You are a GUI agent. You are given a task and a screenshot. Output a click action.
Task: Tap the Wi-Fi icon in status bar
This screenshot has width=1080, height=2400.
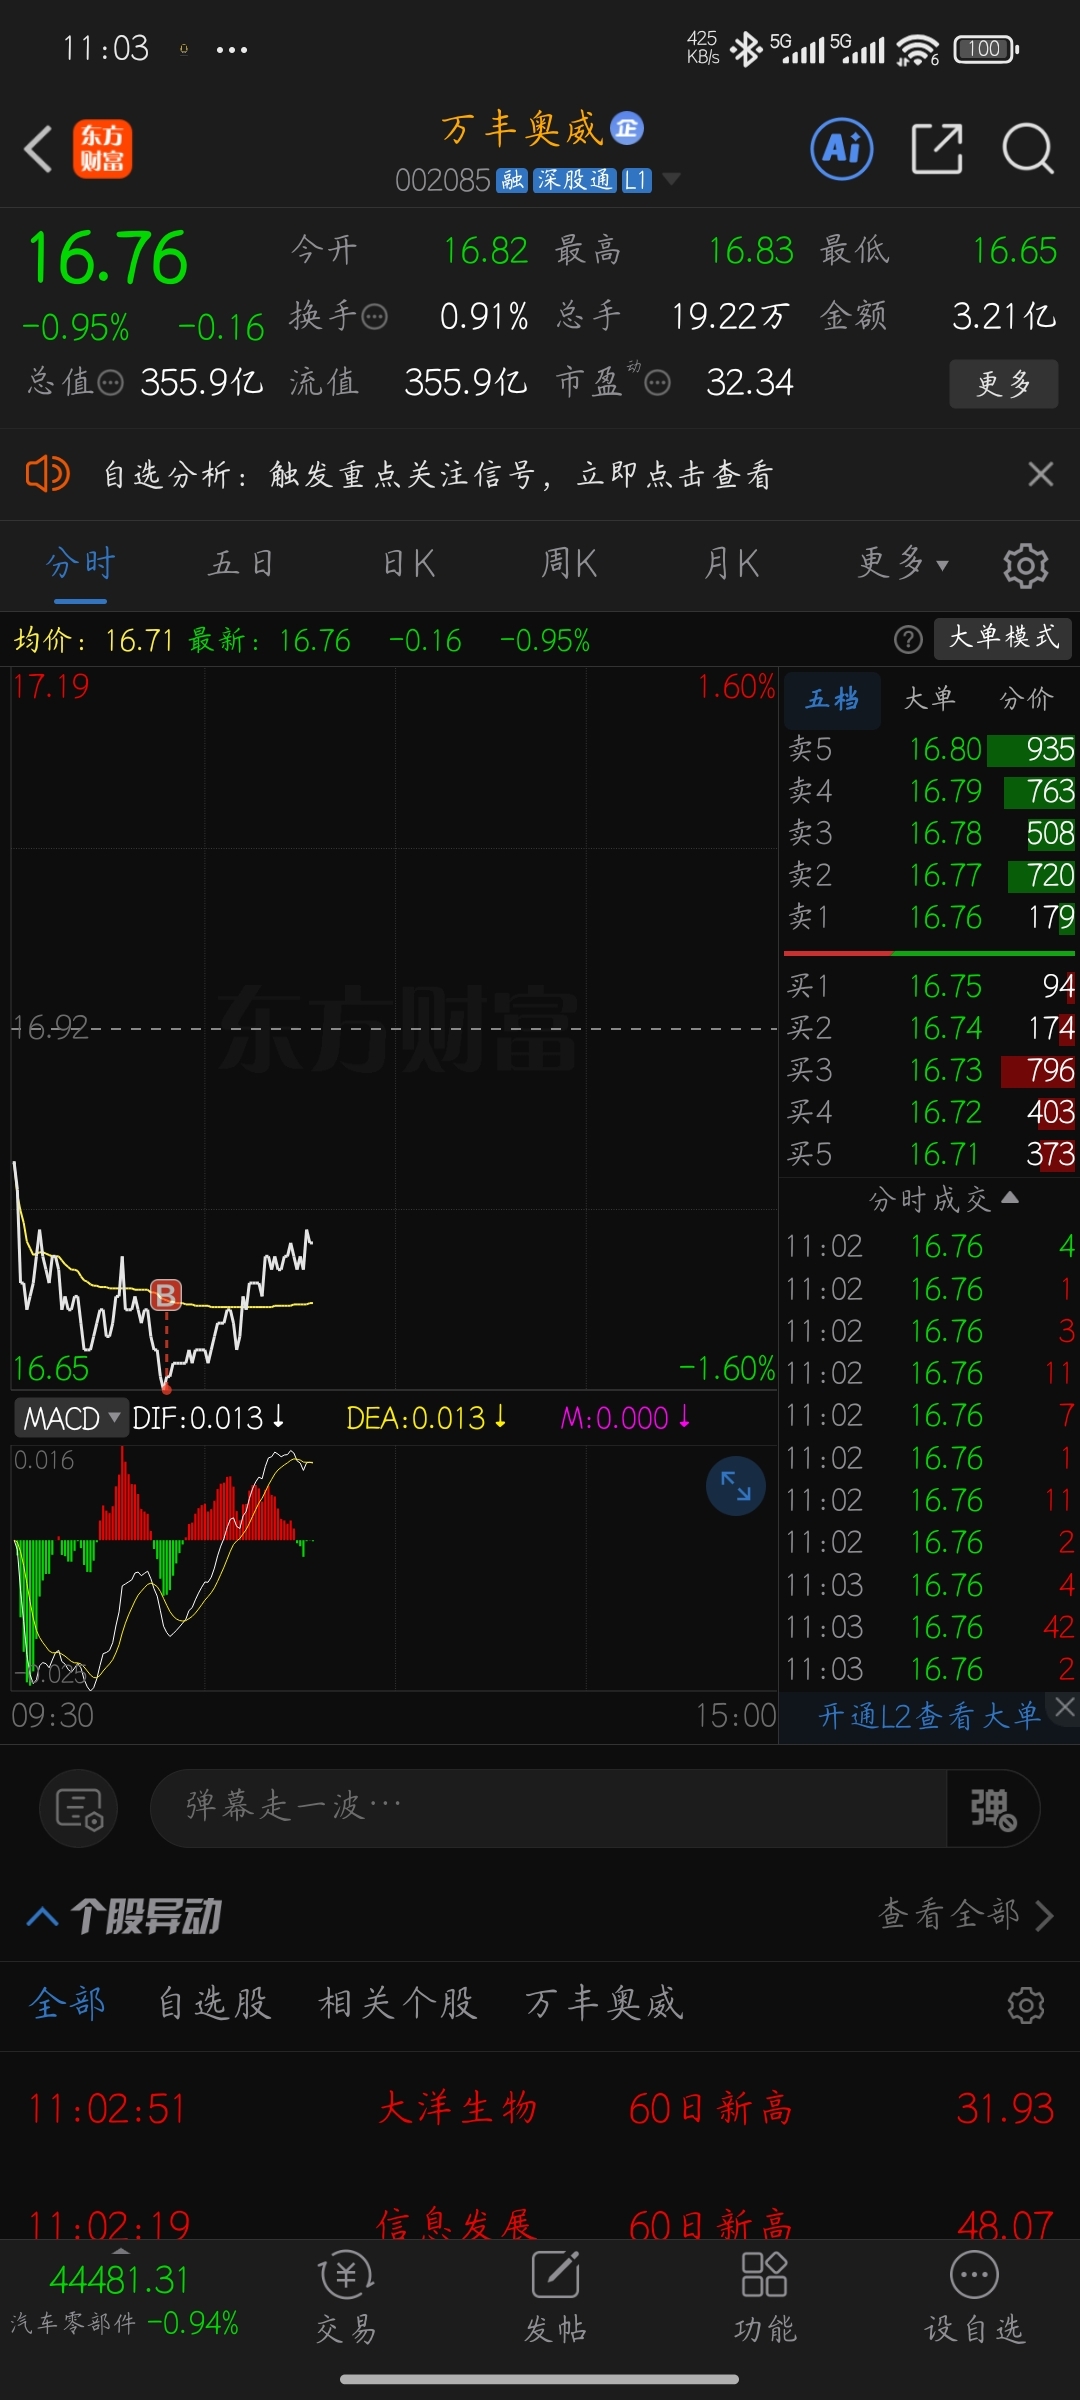917,49
